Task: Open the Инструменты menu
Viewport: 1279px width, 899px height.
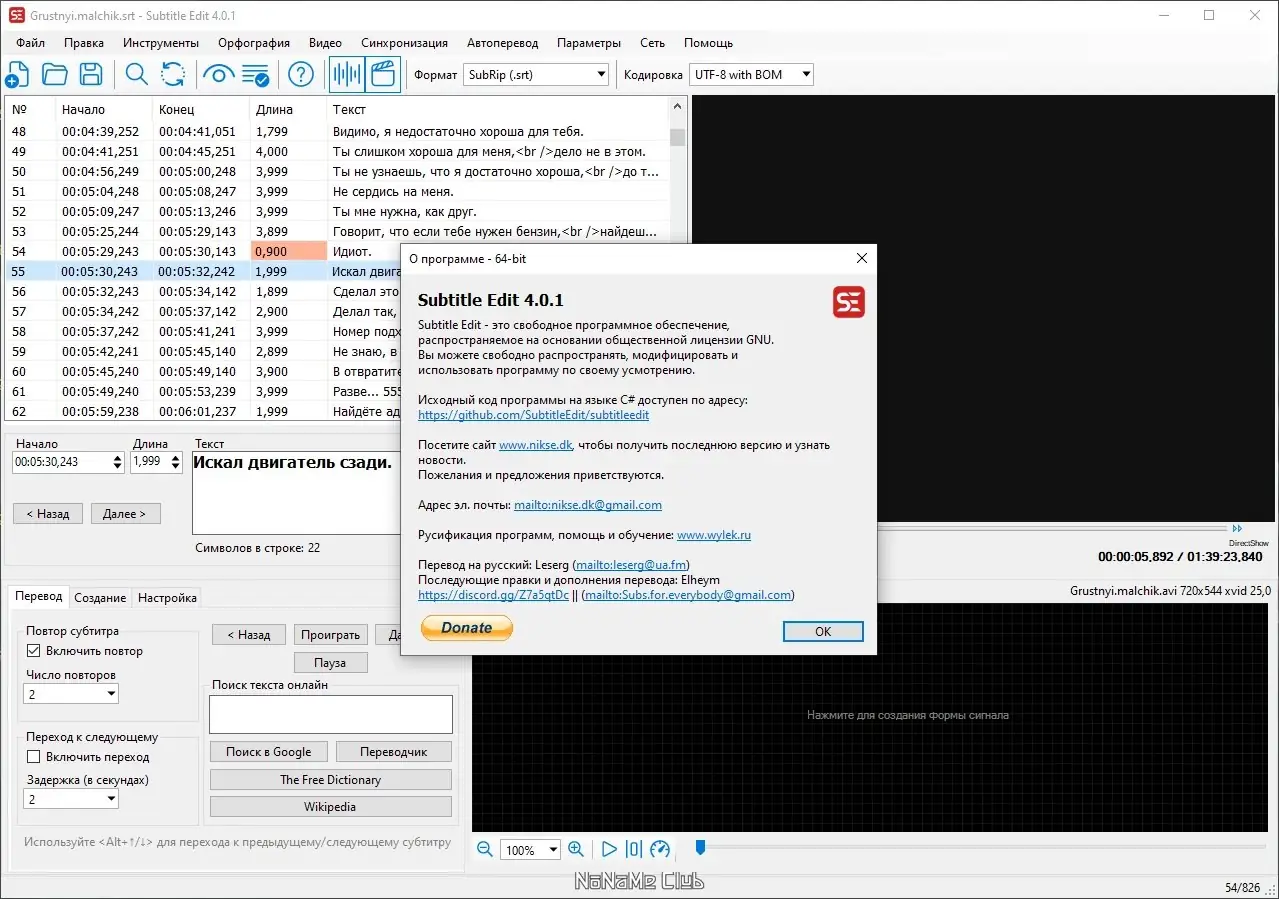Action: point(161,43)
